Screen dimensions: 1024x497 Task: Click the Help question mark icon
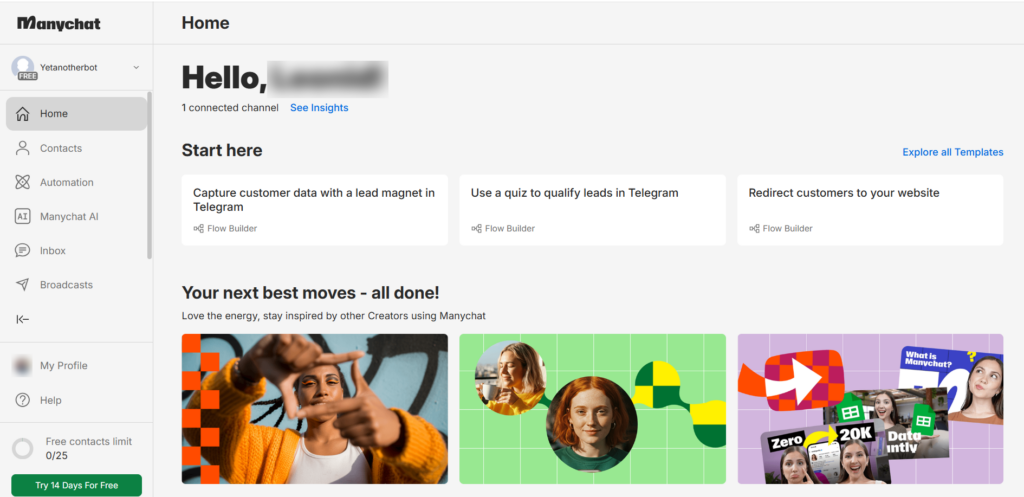click(x=23, y=400)
